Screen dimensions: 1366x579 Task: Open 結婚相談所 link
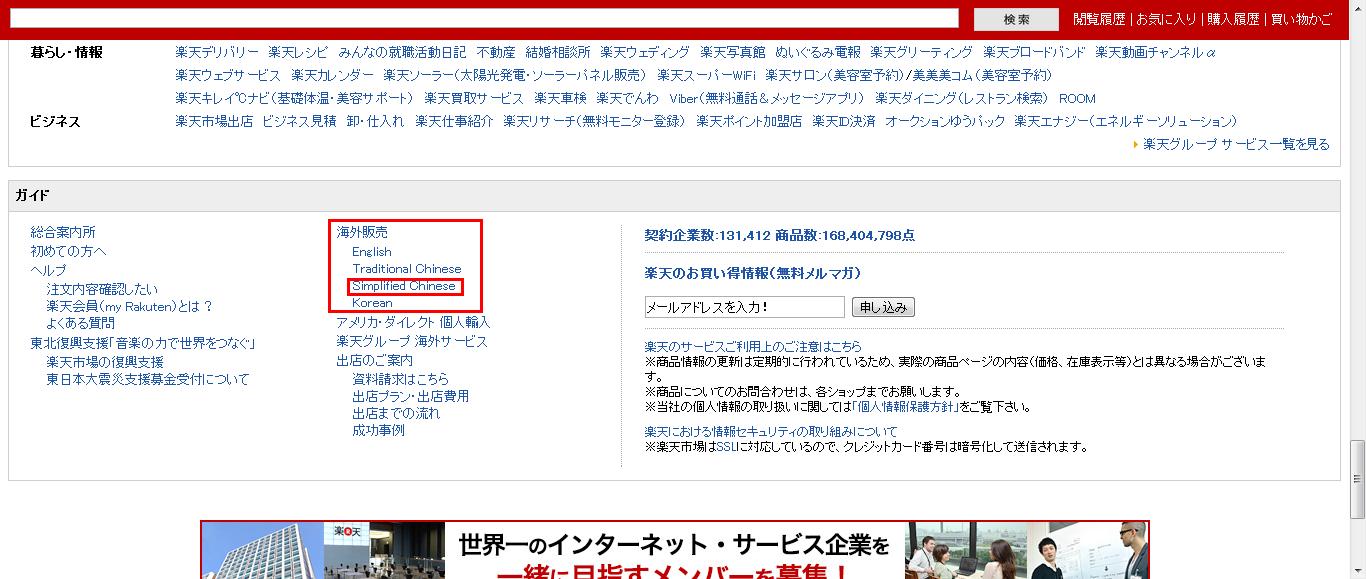coord(558,52)
